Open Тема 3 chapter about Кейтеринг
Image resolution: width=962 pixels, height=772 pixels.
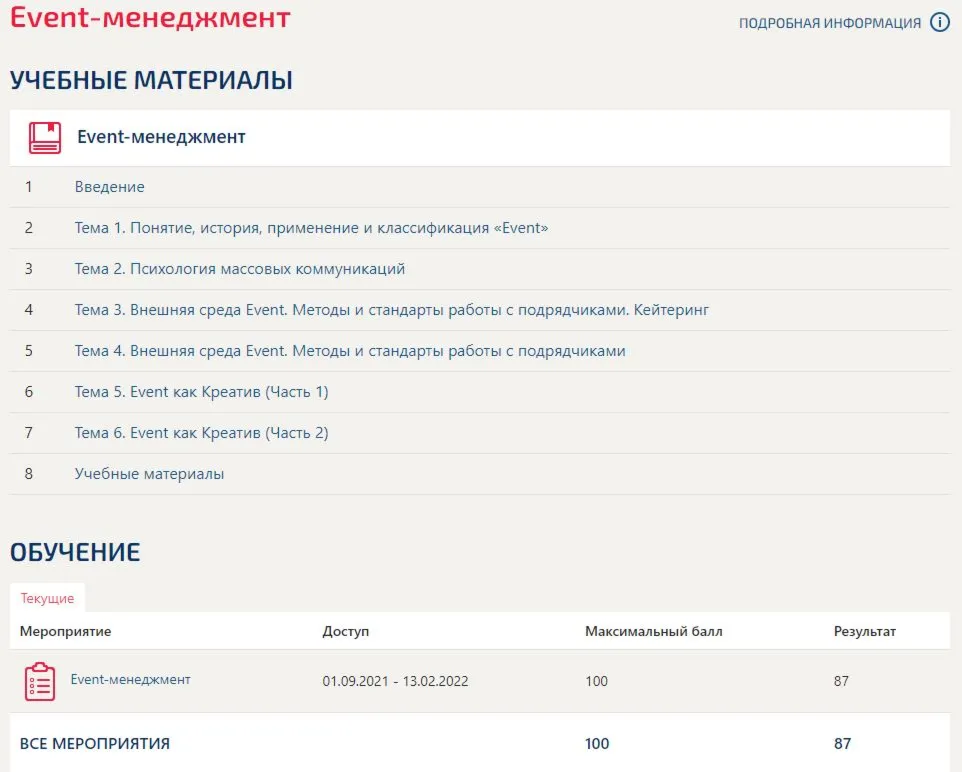(x=391, y=310)
